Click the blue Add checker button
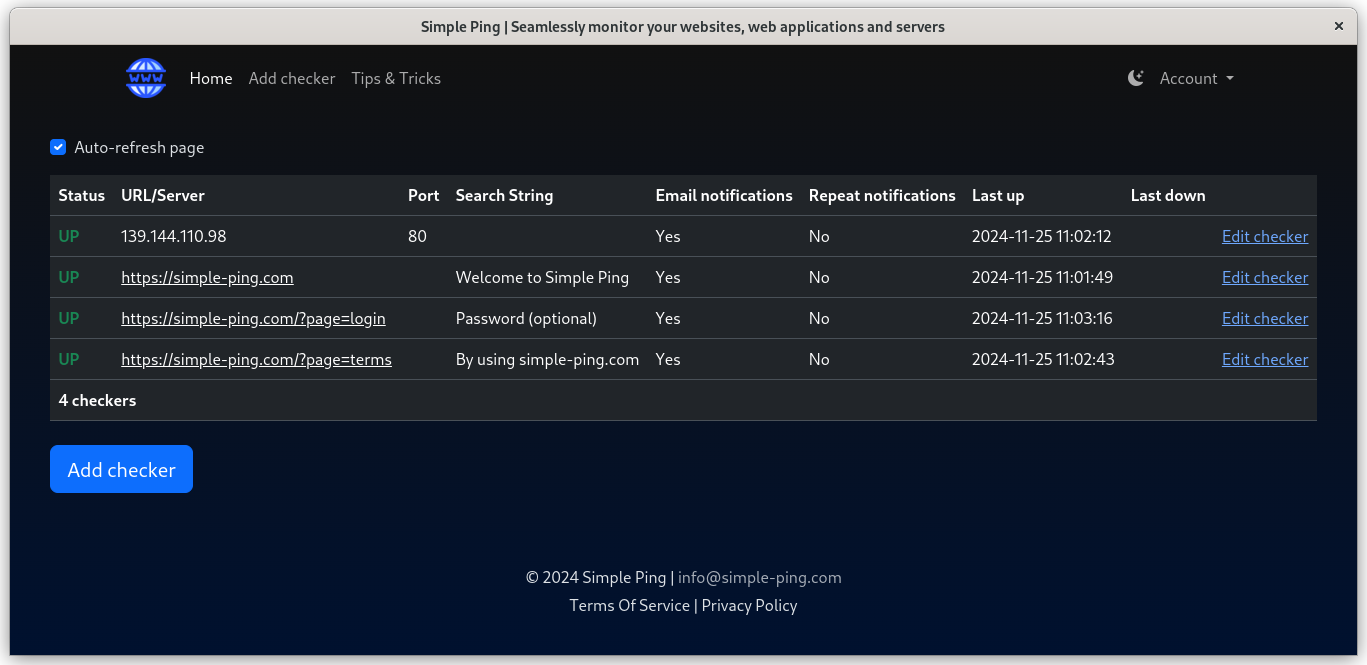The image size is (1367, 665). (121, 469)
